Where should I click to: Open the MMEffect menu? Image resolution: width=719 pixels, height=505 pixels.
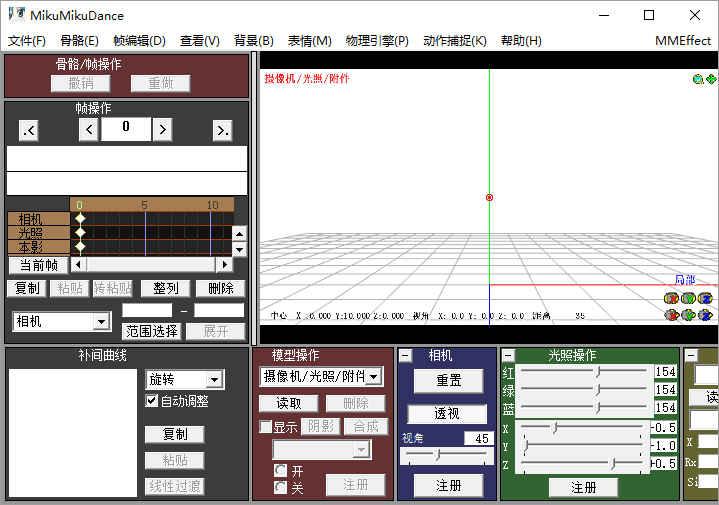[x=683, y=41]
